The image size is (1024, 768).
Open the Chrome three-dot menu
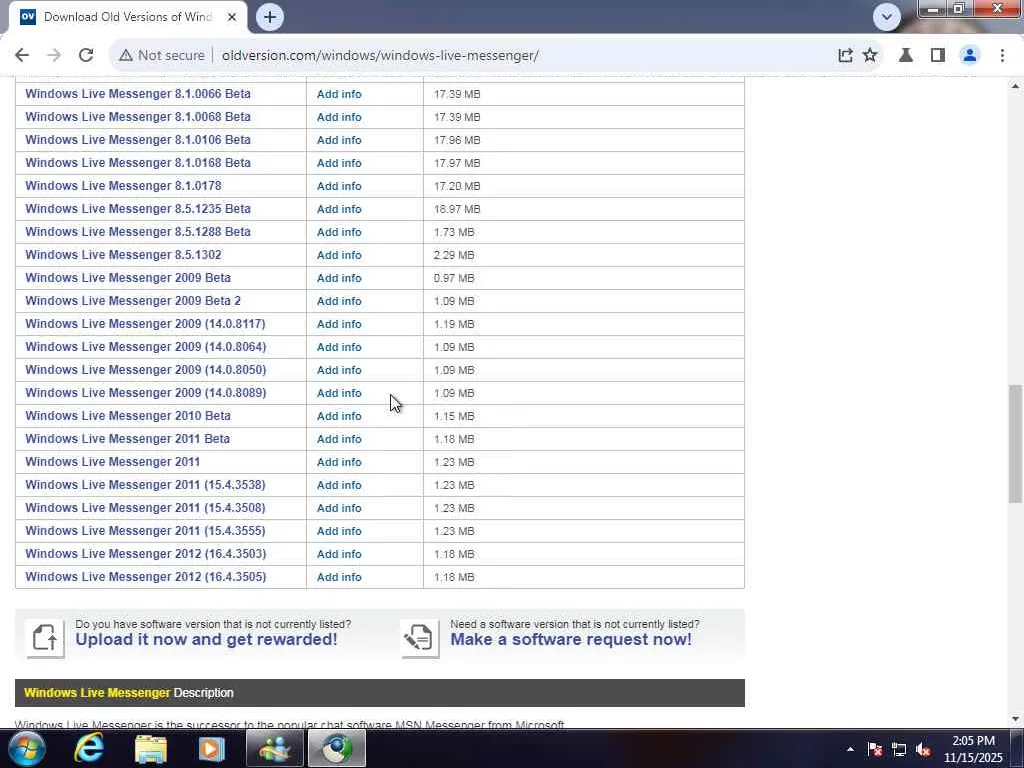[x=1002, y=56]
